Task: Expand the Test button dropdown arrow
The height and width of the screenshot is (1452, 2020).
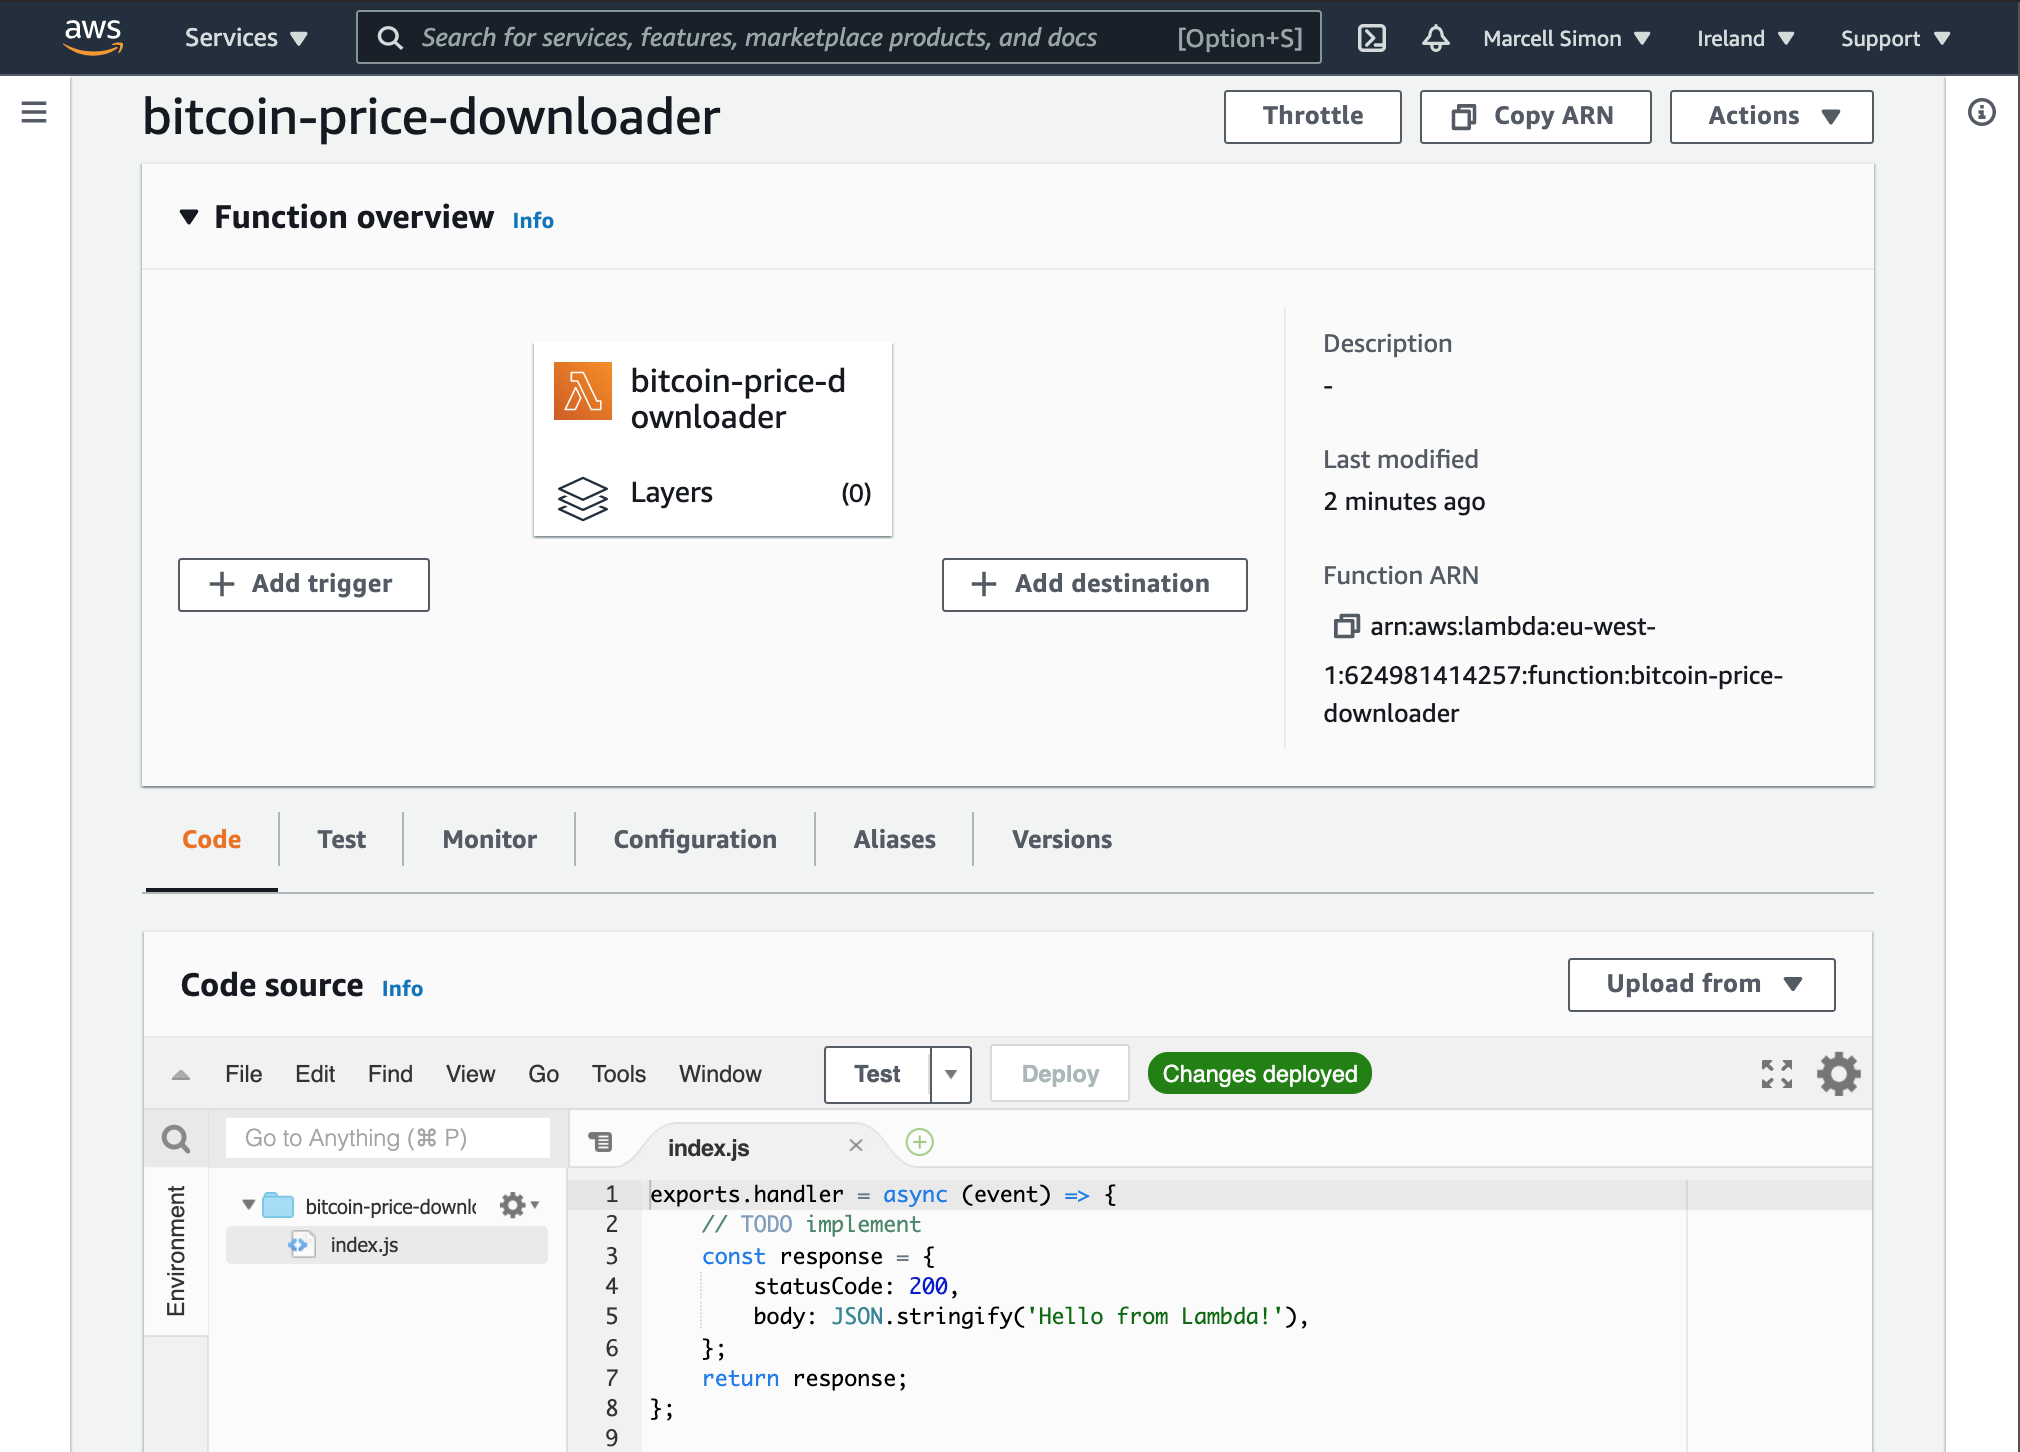Action: click(x=950, y=1074)
